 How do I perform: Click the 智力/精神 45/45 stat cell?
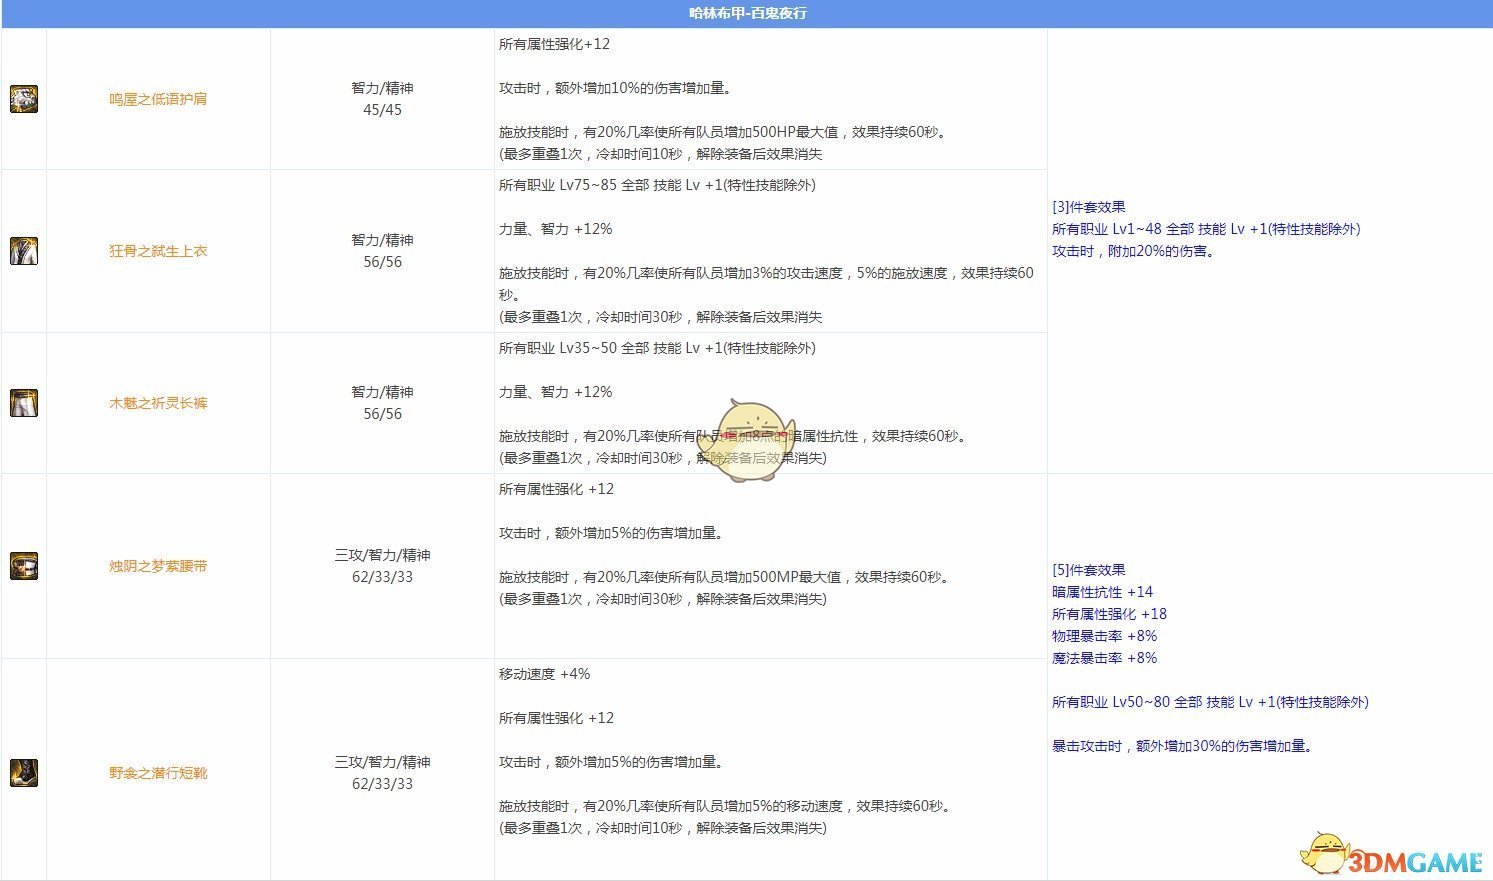pos(381,99)
